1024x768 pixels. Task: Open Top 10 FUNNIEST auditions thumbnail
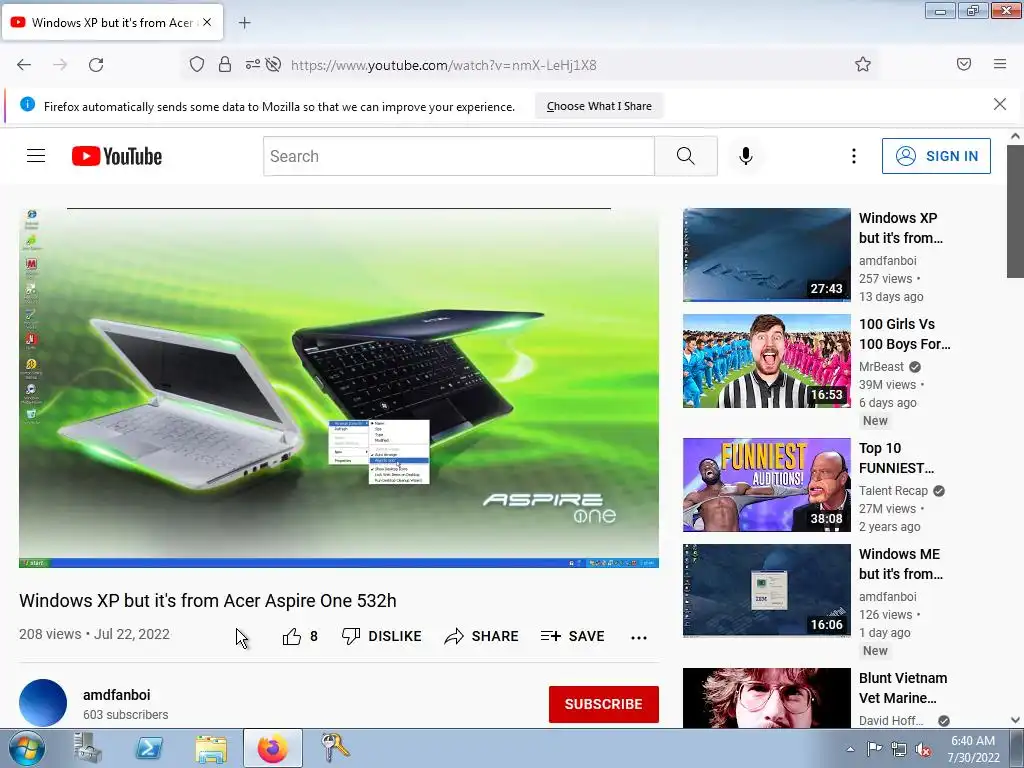(767, 485)
